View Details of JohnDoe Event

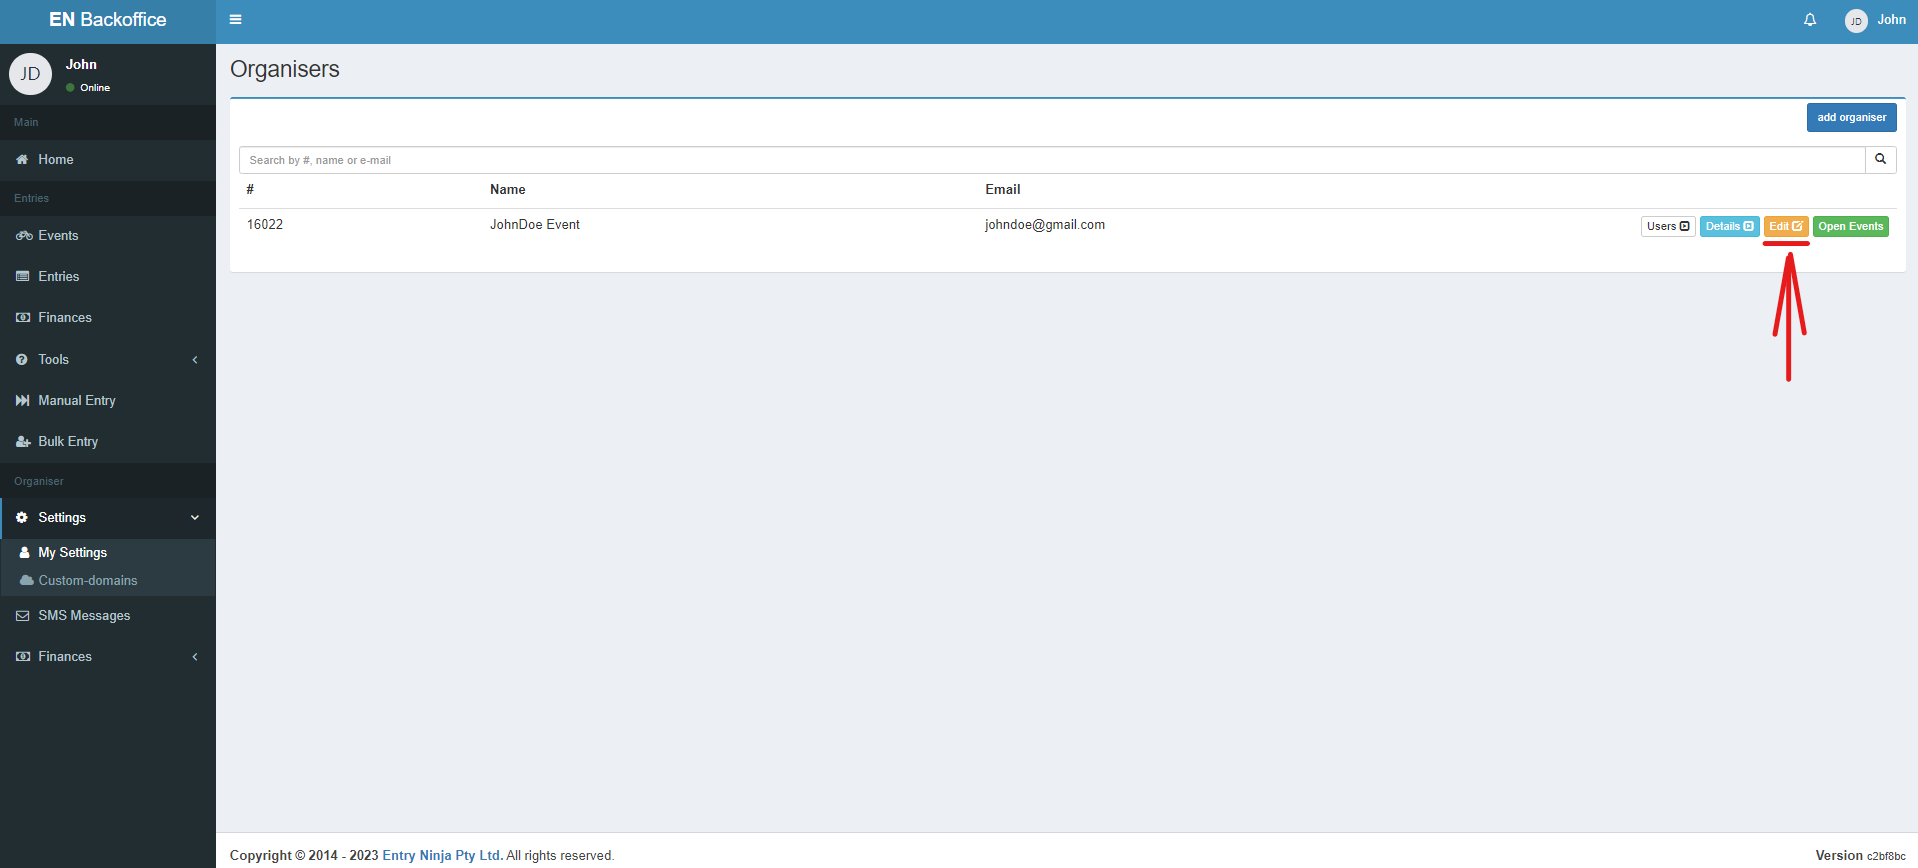tap(1730, 227)
